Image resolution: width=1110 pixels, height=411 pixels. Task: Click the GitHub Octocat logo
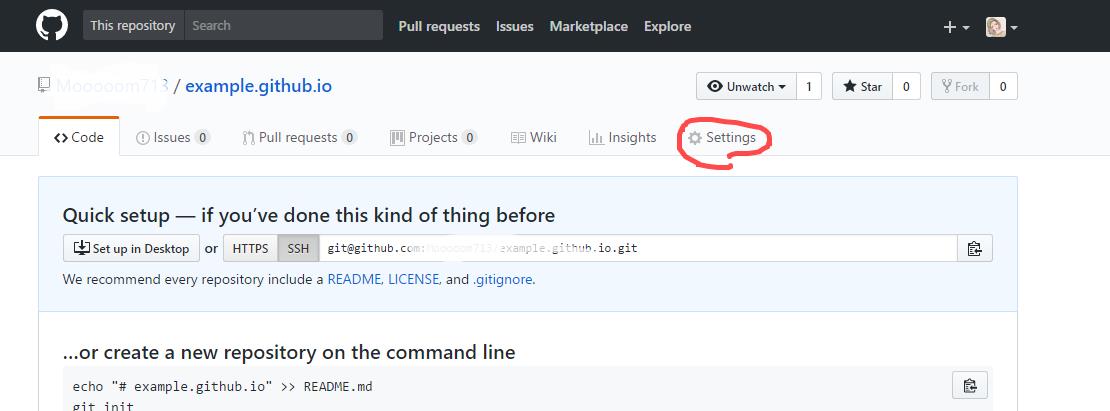(52, 26)
